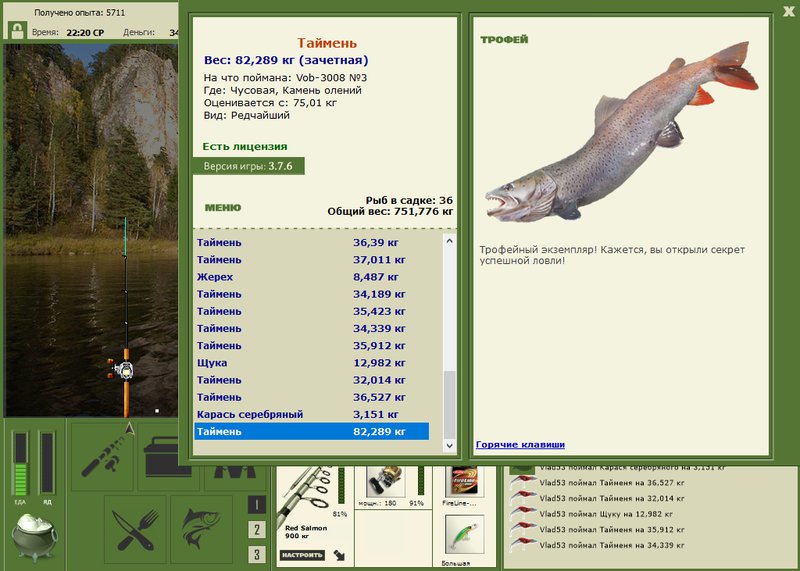The image size is (800, 571).
Task: Click the fish list scrollbar up arrow
Action: coord(449,240)
